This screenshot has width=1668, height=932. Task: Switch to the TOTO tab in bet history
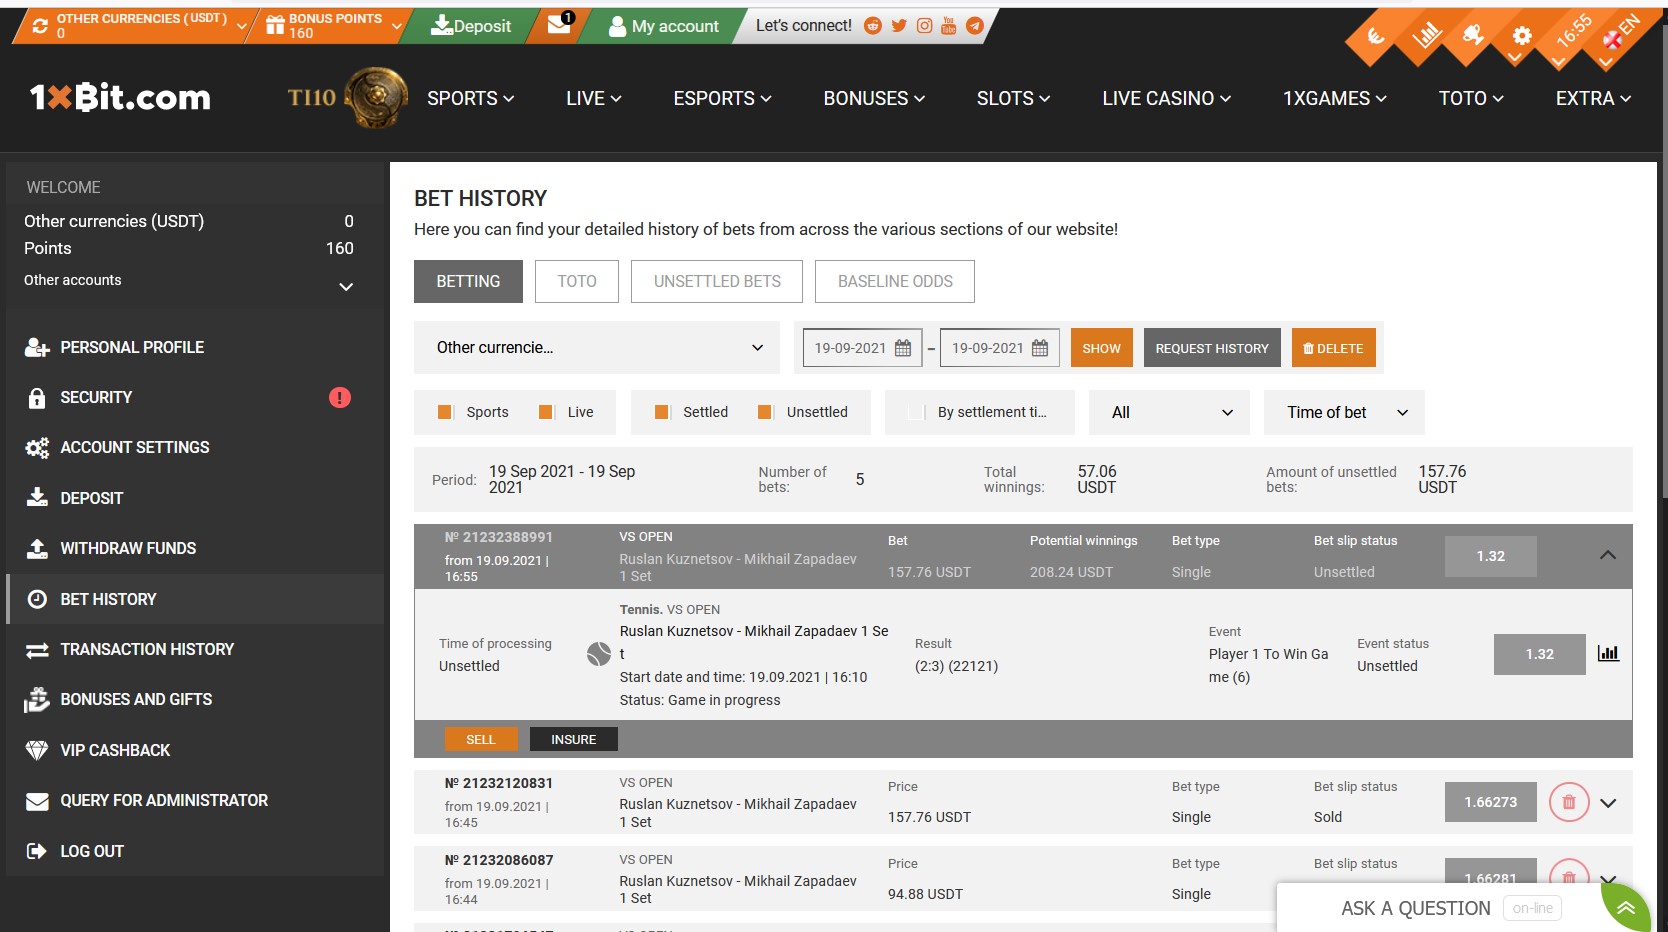tap(577, 281)
